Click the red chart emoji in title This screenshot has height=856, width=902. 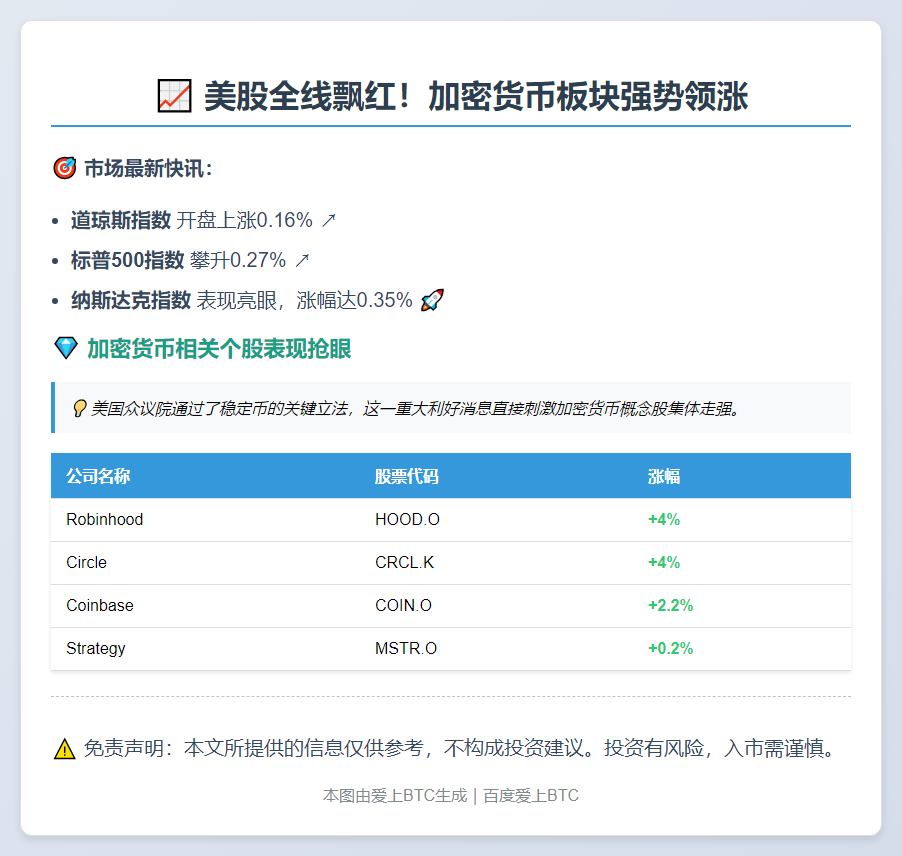174,95
